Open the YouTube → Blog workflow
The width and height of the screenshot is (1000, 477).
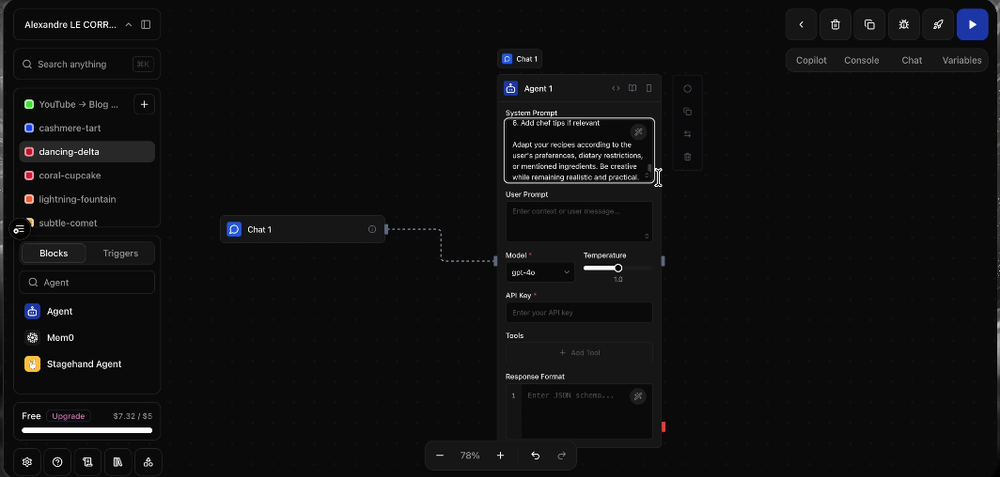(x=78, y=105)
